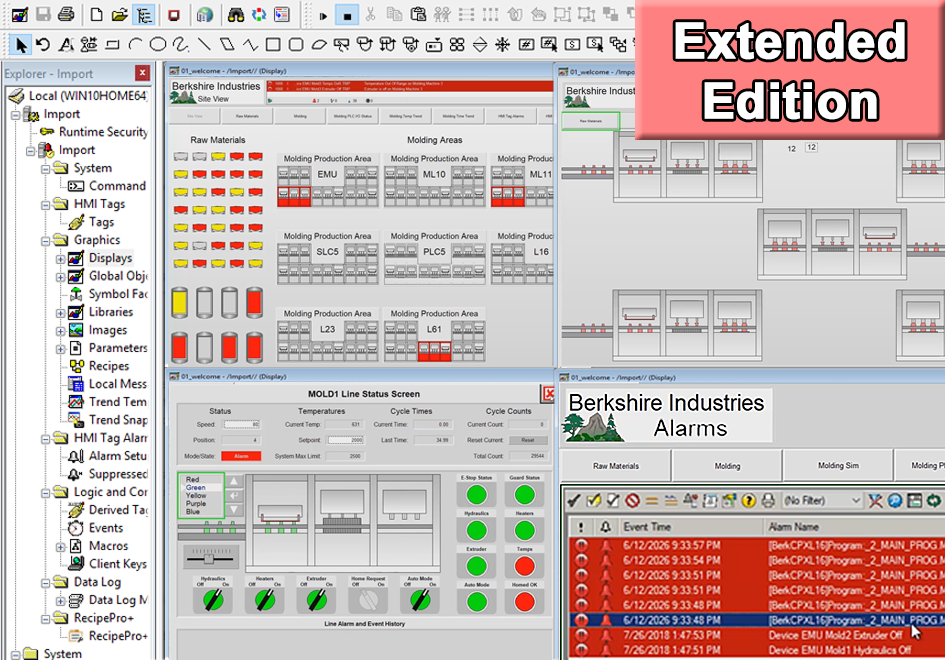Expand the Displays node in Explorer tree

coord(61,258)
